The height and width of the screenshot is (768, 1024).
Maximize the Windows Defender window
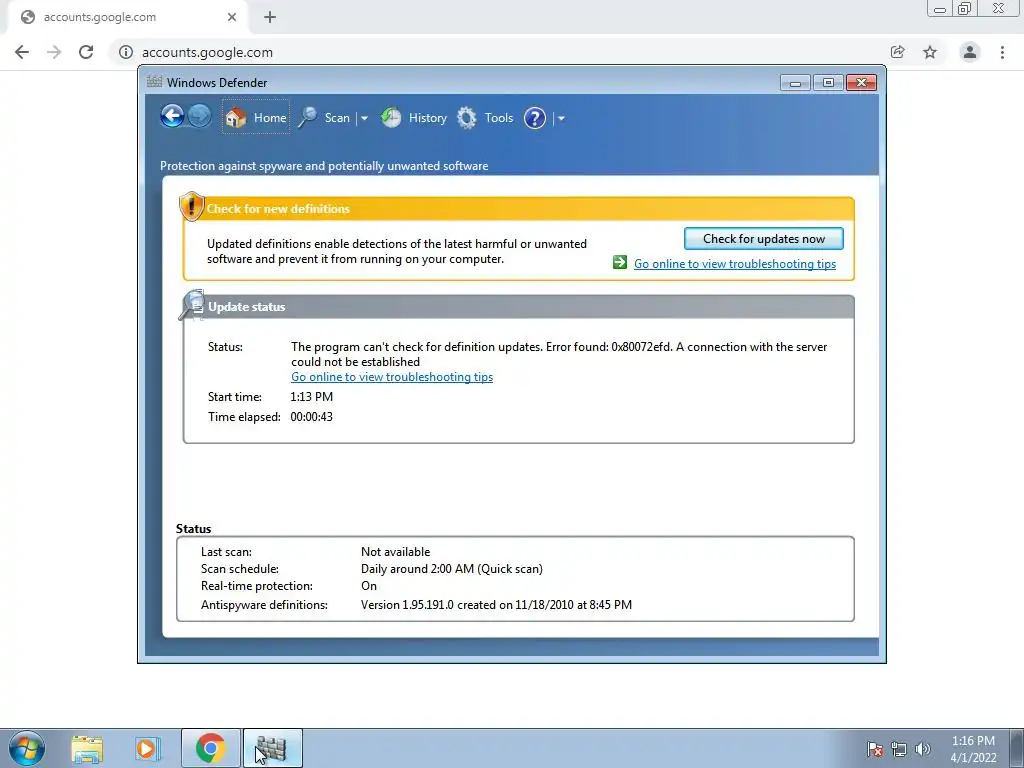pos(828,83)
